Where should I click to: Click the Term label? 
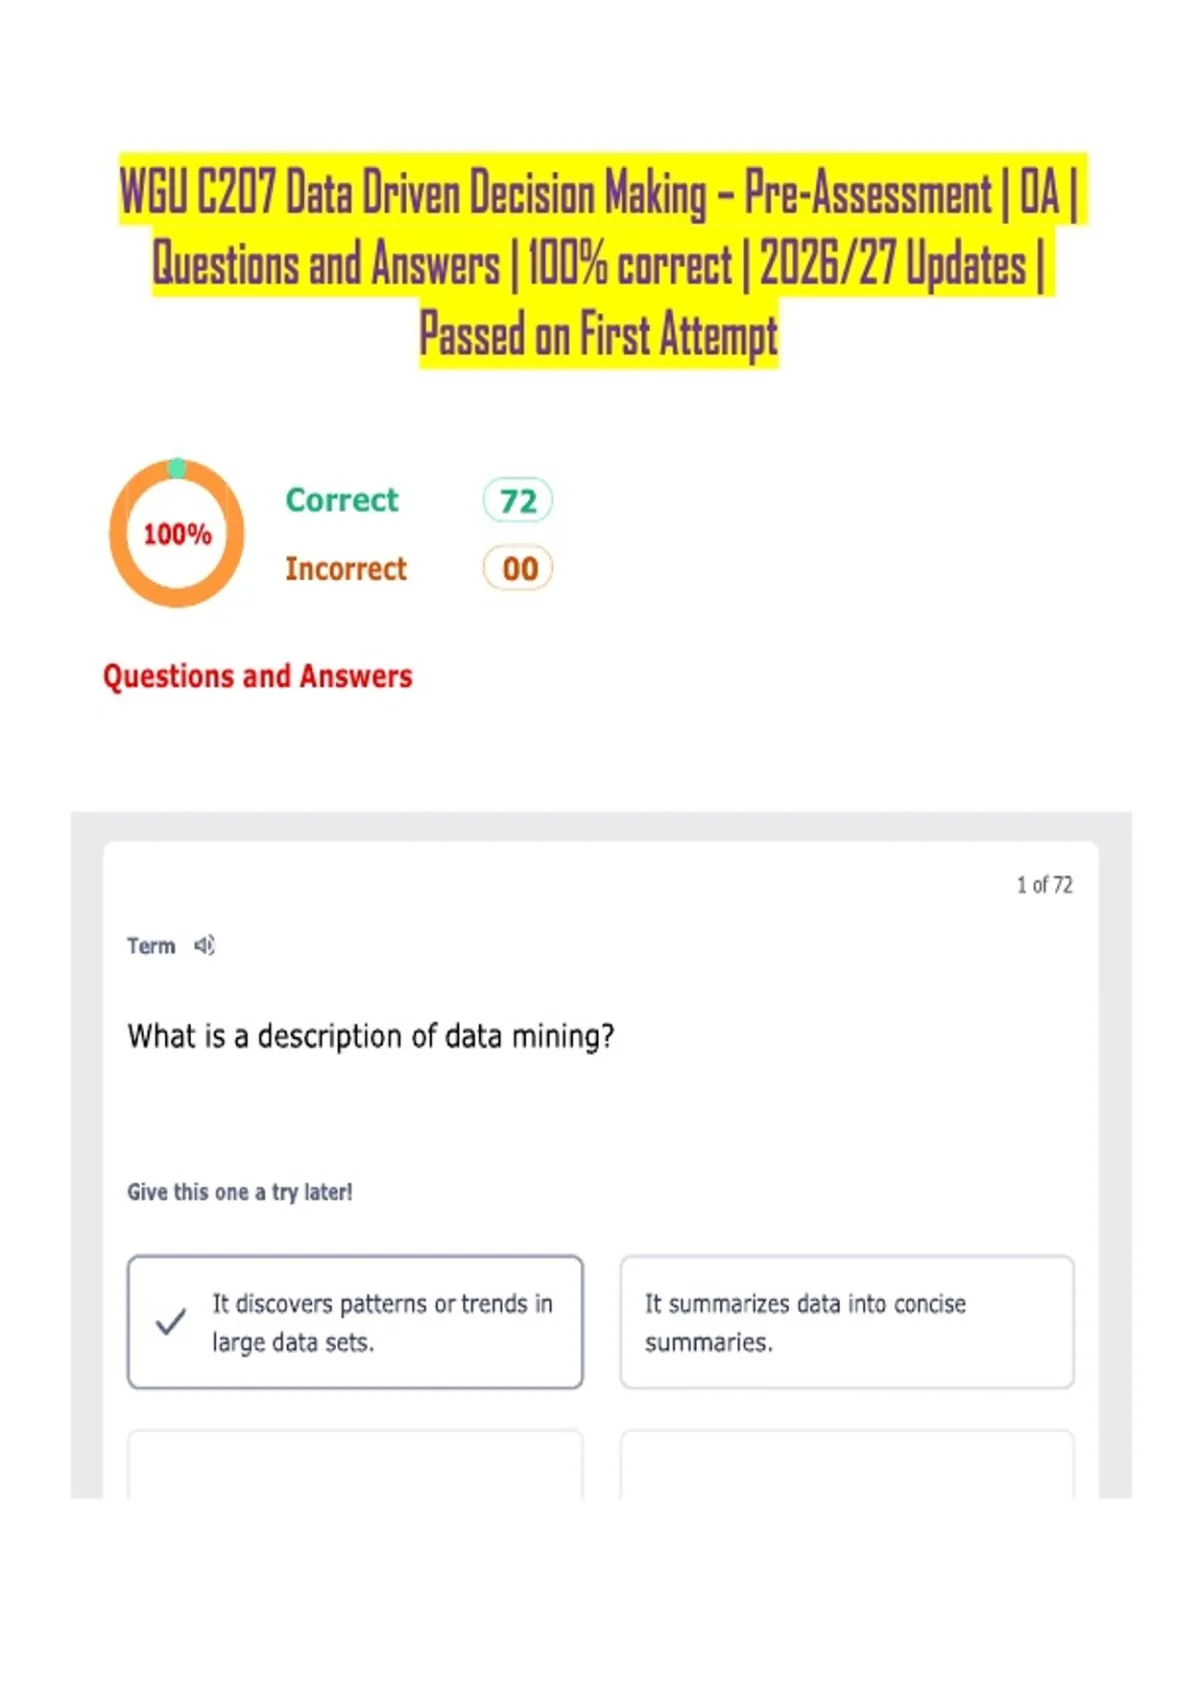tap(151, 946)
